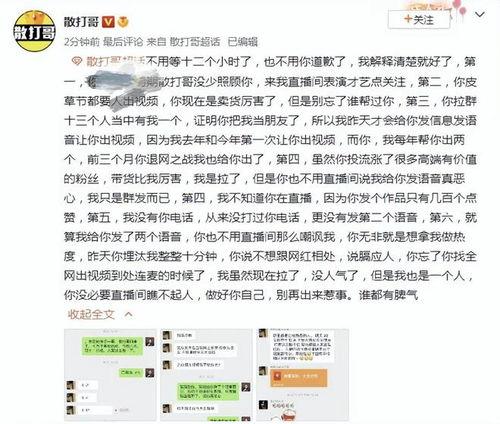Click the gold membership crown badge
Viewport: 500px width, 424px height.
(123, 22)
